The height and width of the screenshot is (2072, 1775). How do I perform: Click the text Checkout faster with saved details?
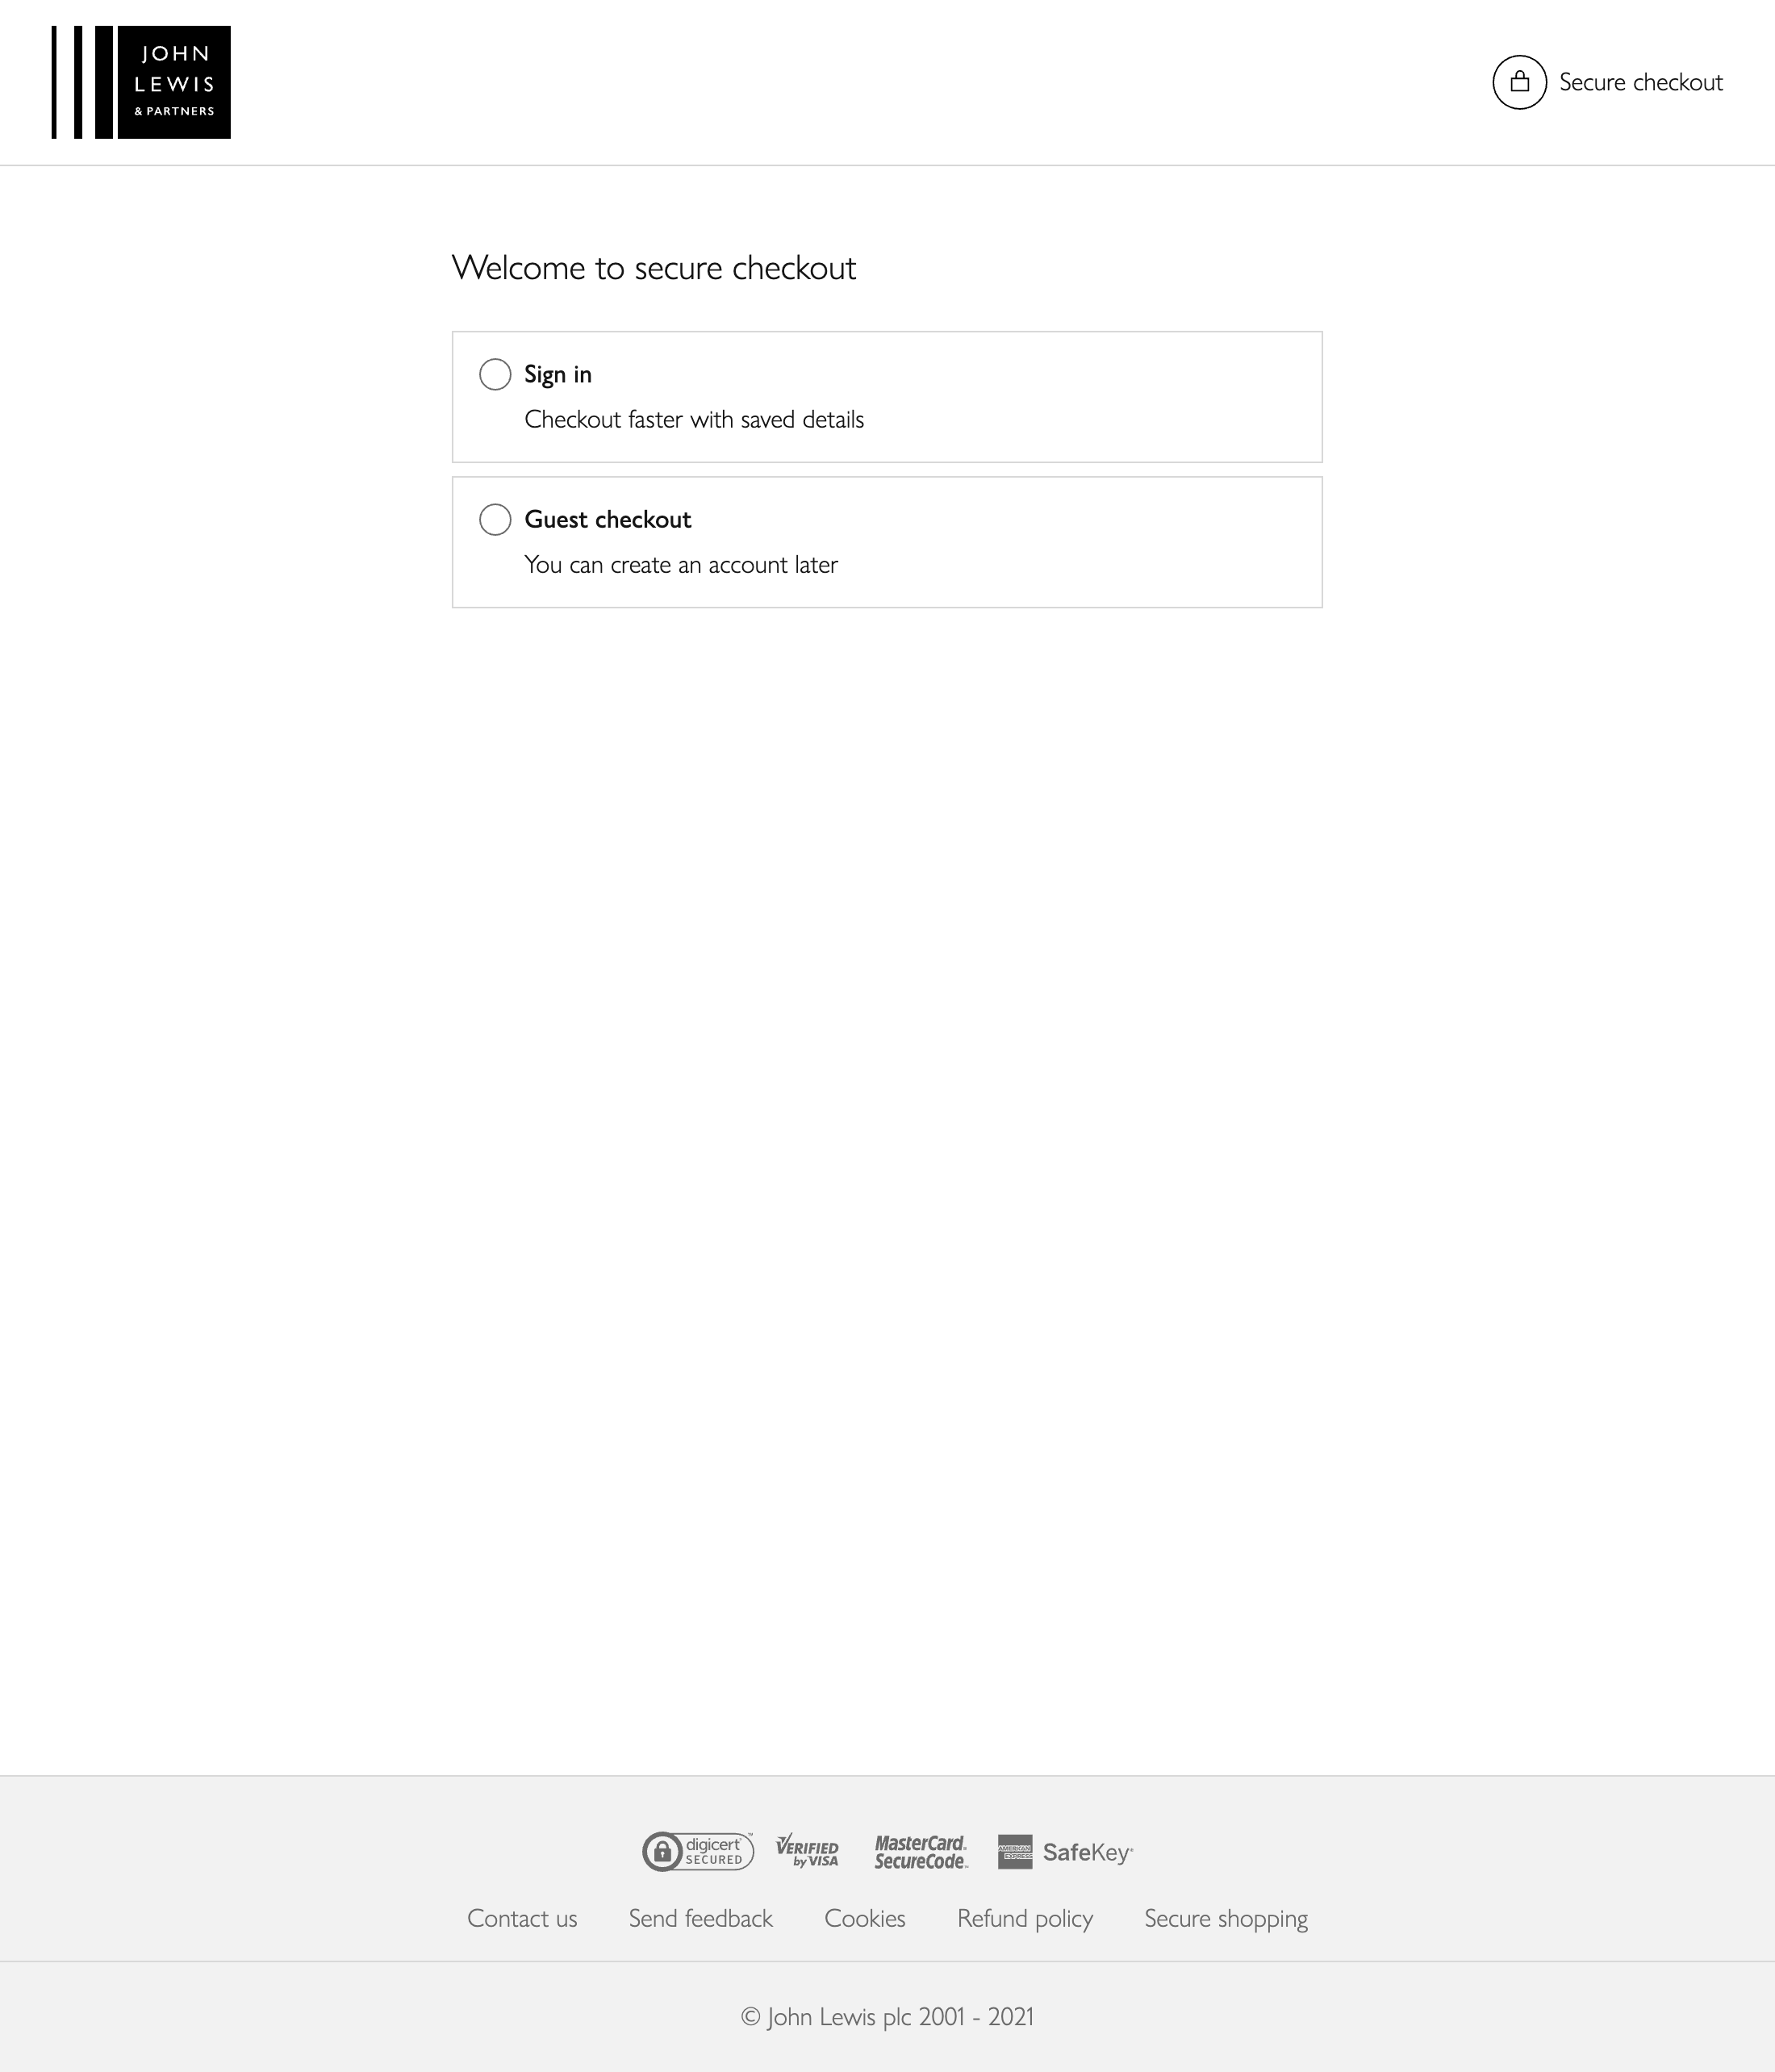pos(694,419)
